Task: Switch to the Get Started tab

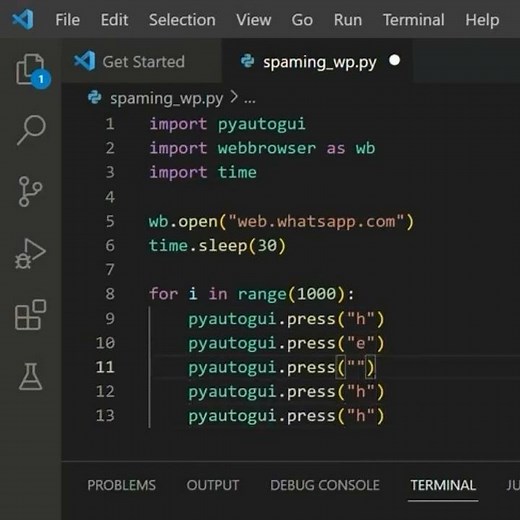Action: (x=142, y=61)
